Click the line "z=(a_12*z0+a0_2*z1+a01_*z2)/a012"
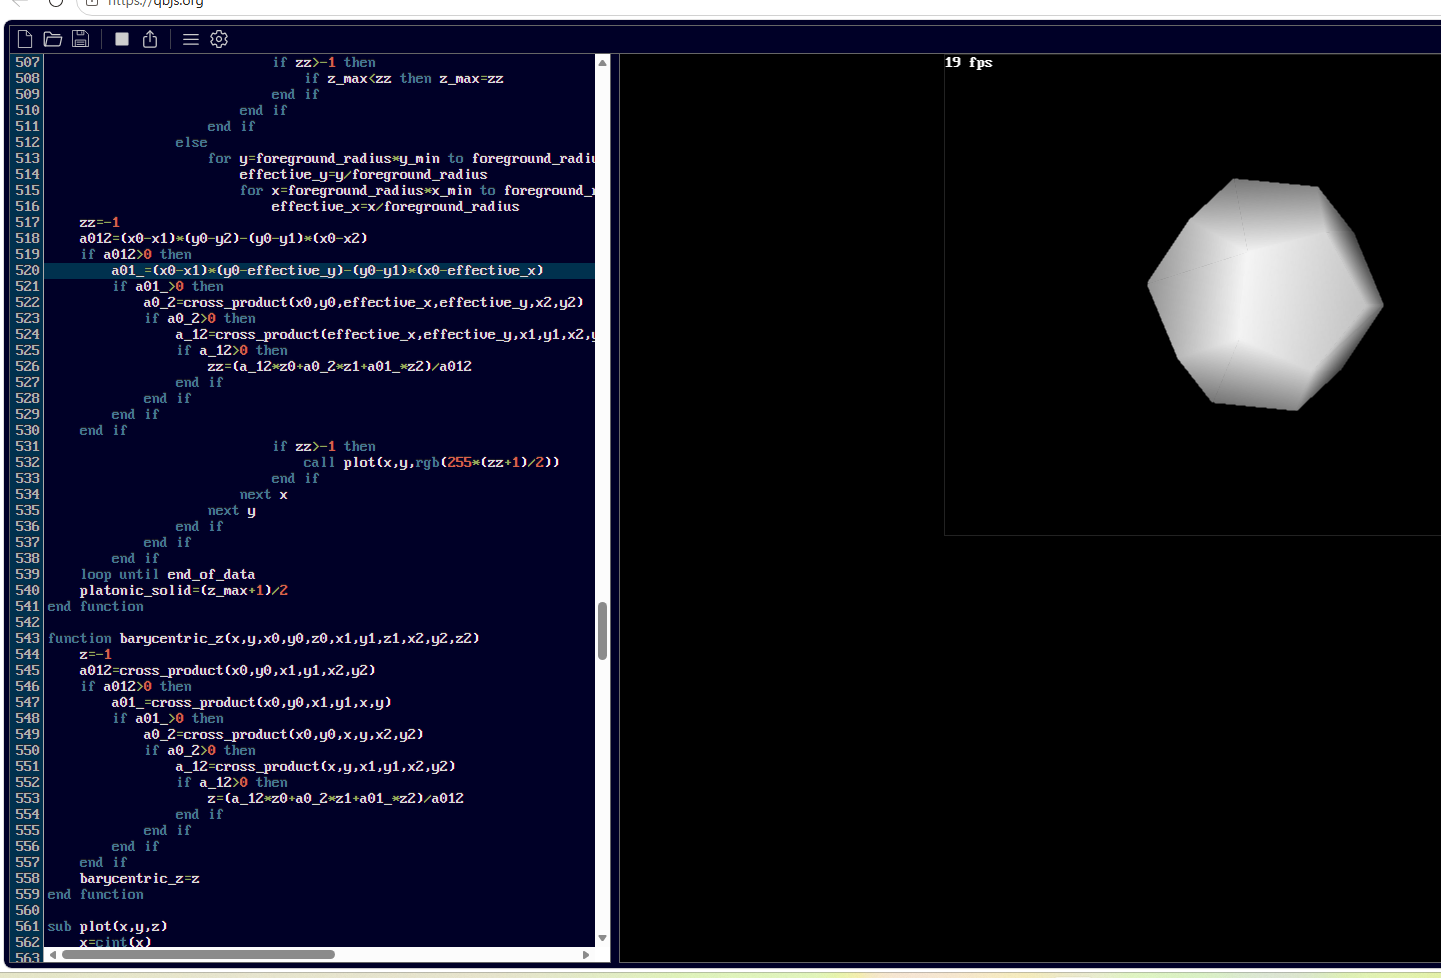Screen dimensions: 1441x978 point(335,798)
